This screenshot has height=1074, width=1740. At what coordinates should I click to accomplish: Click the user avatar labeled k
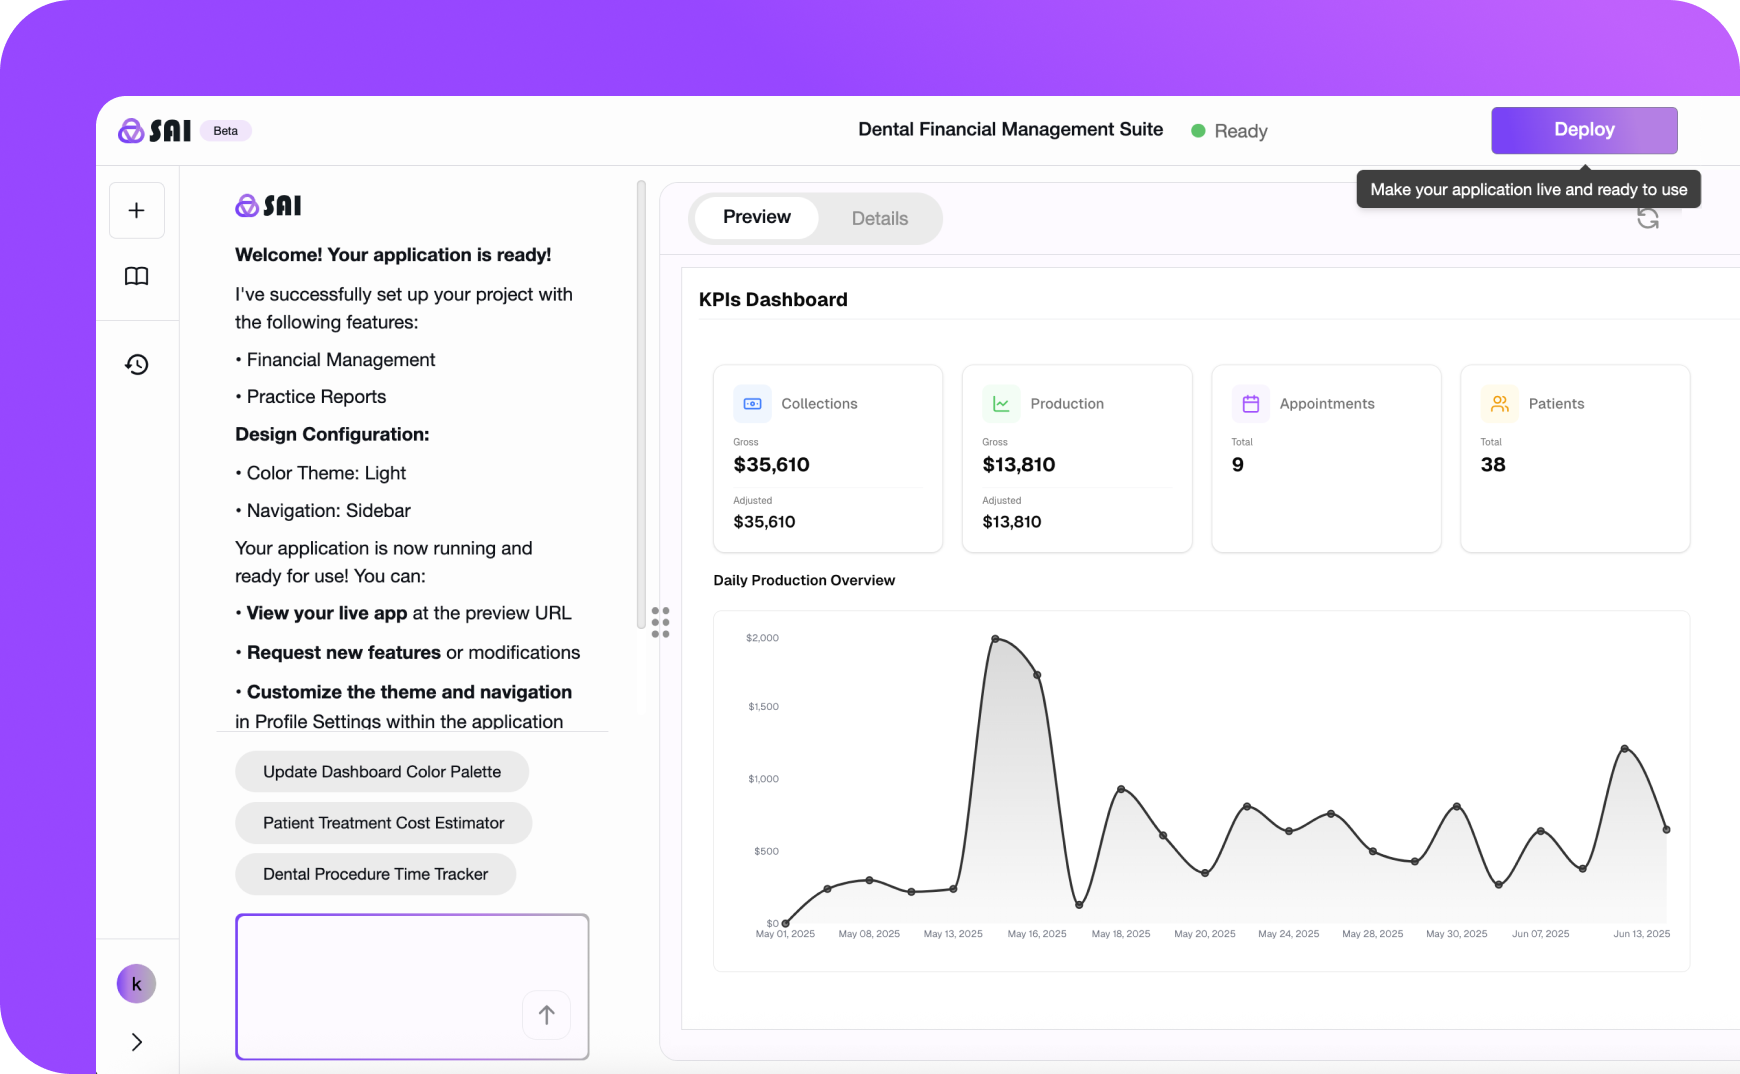[137, 984]
